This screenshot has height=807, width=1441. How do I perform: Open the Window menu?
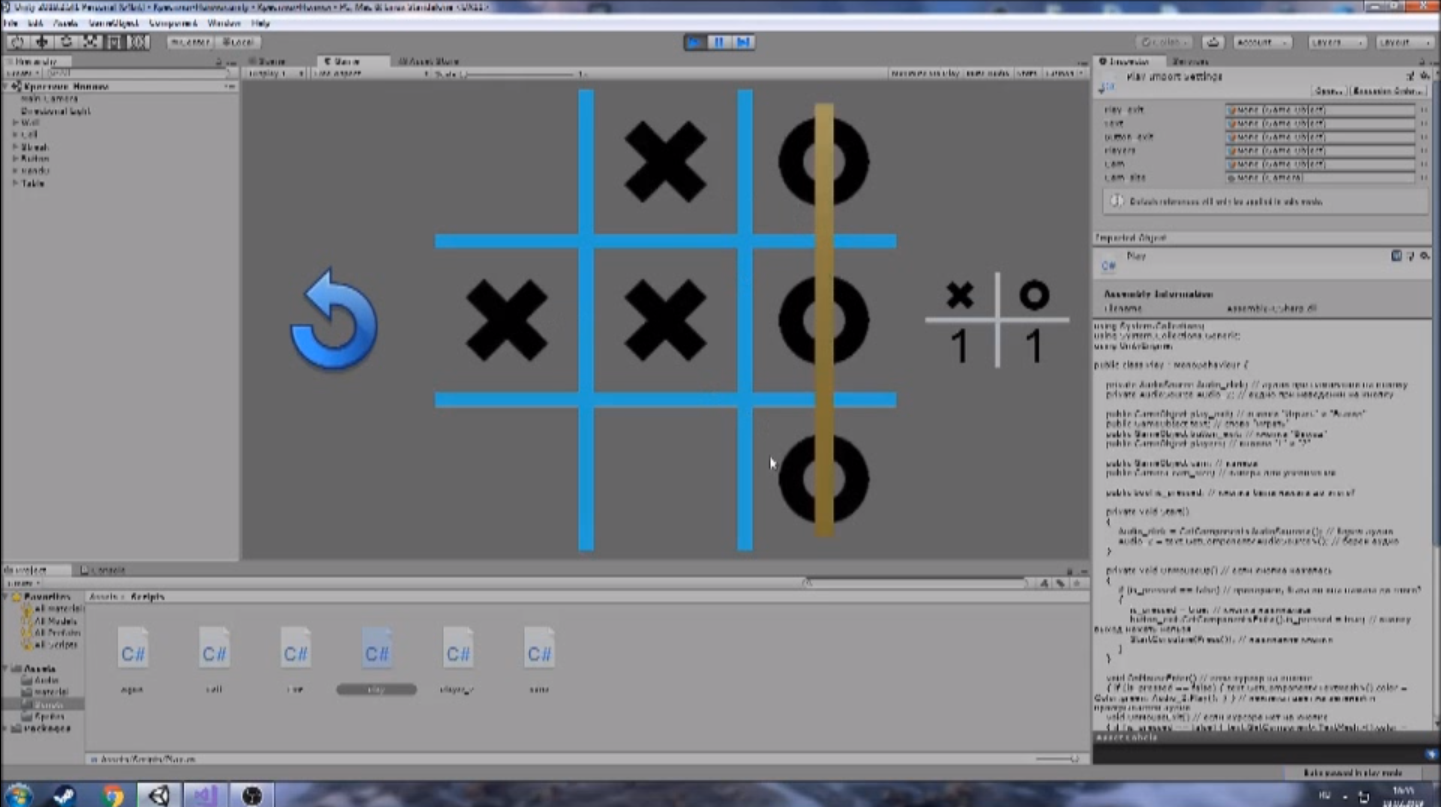[x=224, y=22]
